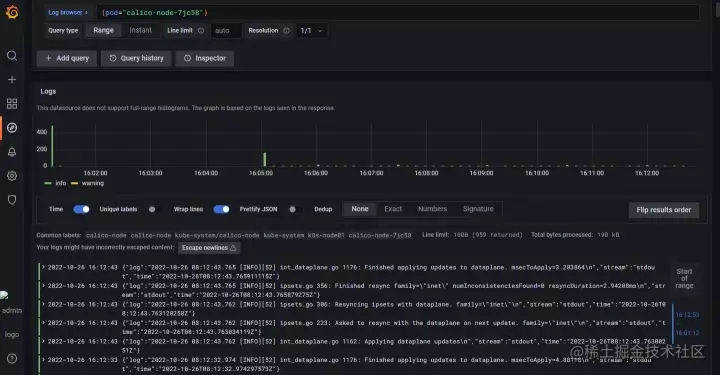Screen dimensions: 720x375
Task: Click the Line limit auto input field
Action: coord(226,31)
